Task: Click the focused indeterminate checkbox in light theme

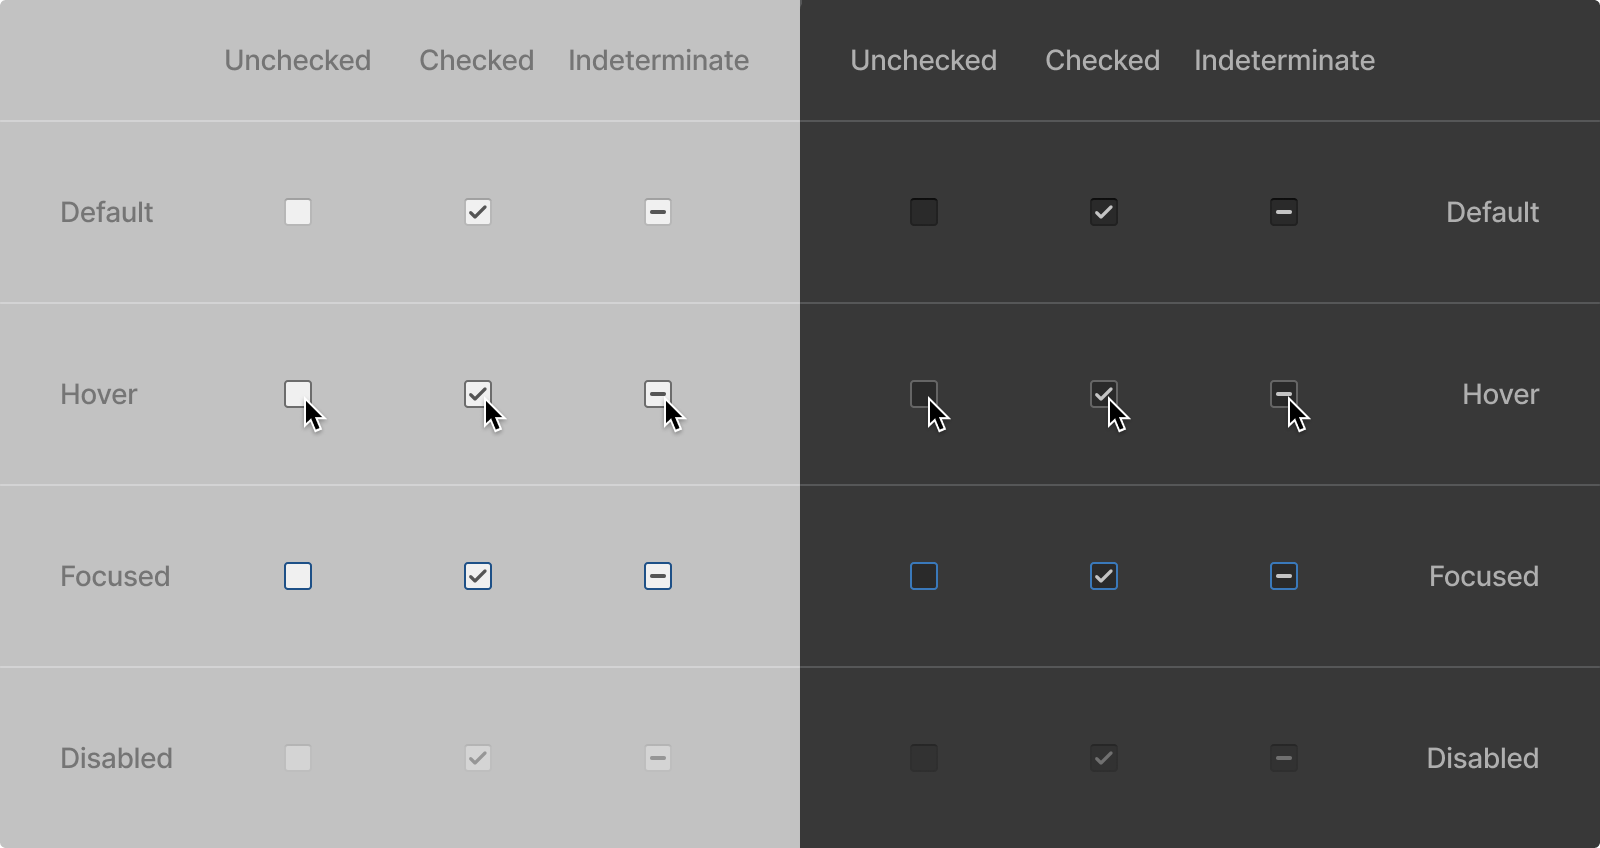Action: pos(657,576)
